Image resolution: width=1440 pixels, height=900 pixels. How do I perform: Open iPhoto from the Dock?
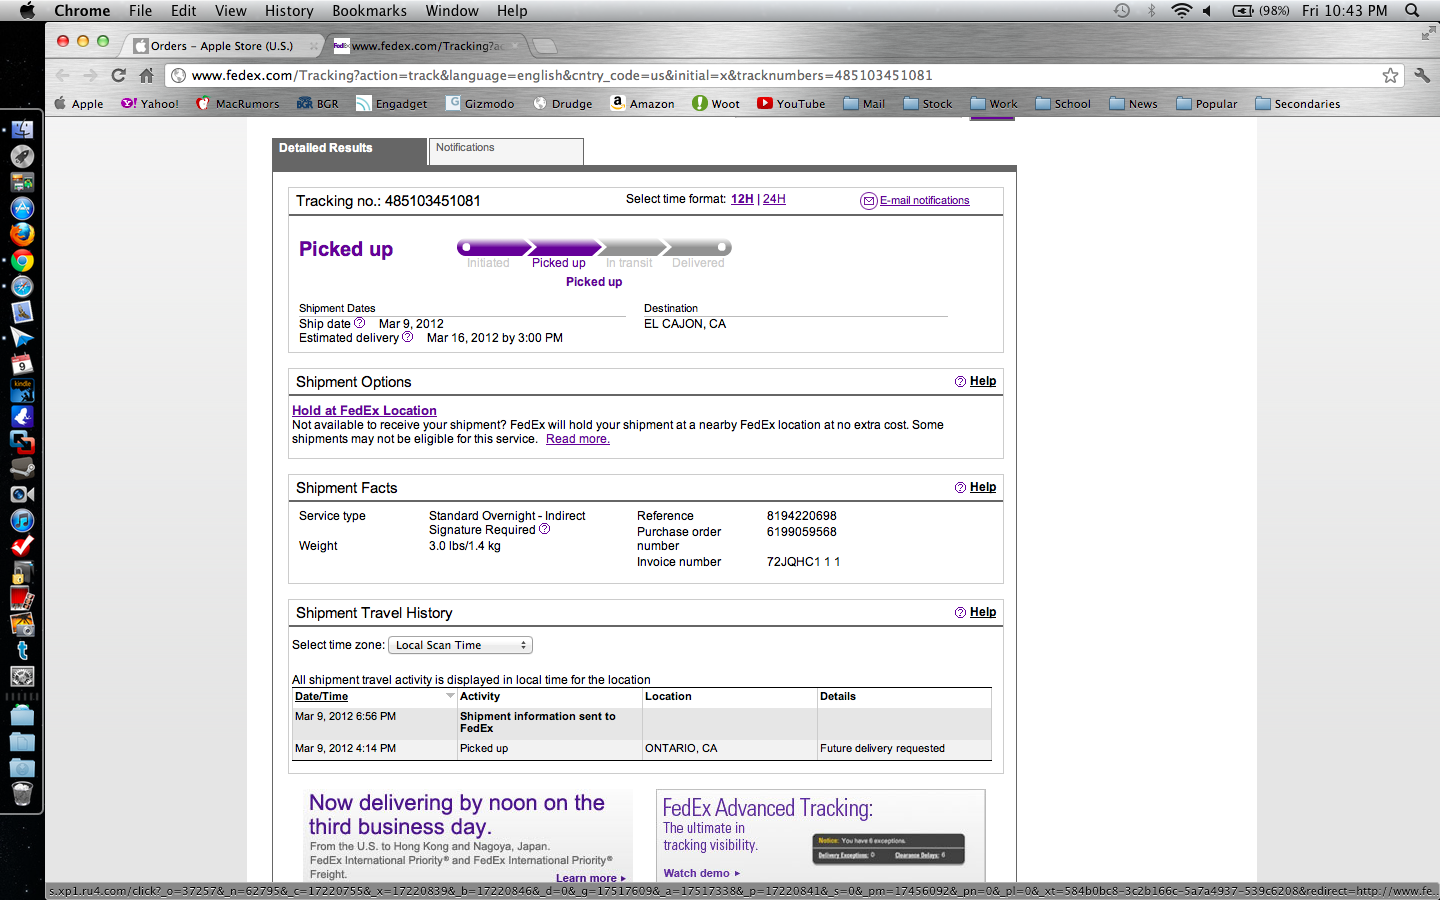click(22, 624)
